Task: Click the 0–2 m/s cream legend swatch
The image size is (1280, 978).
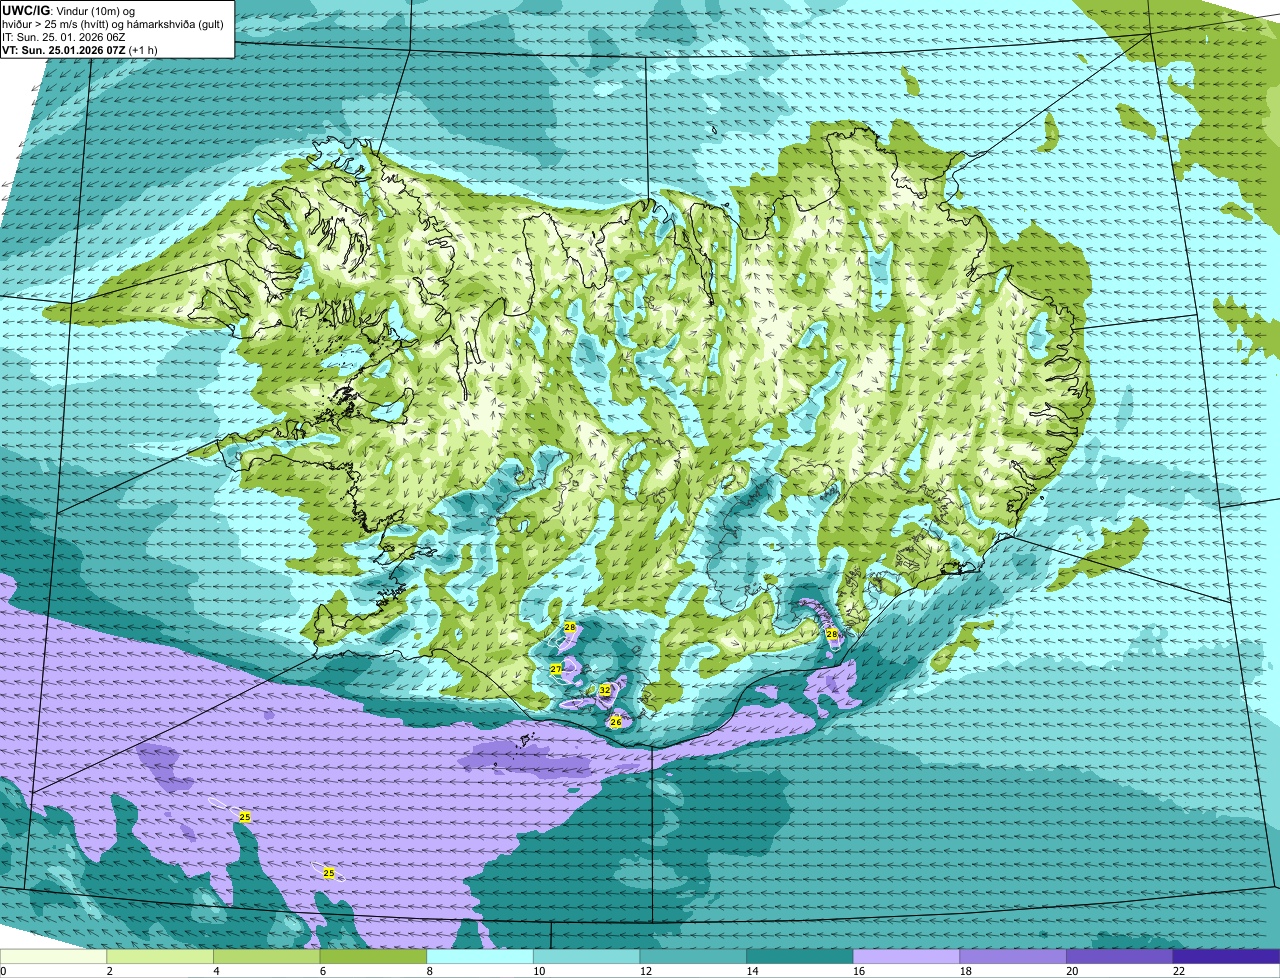Action: (53, 957)
